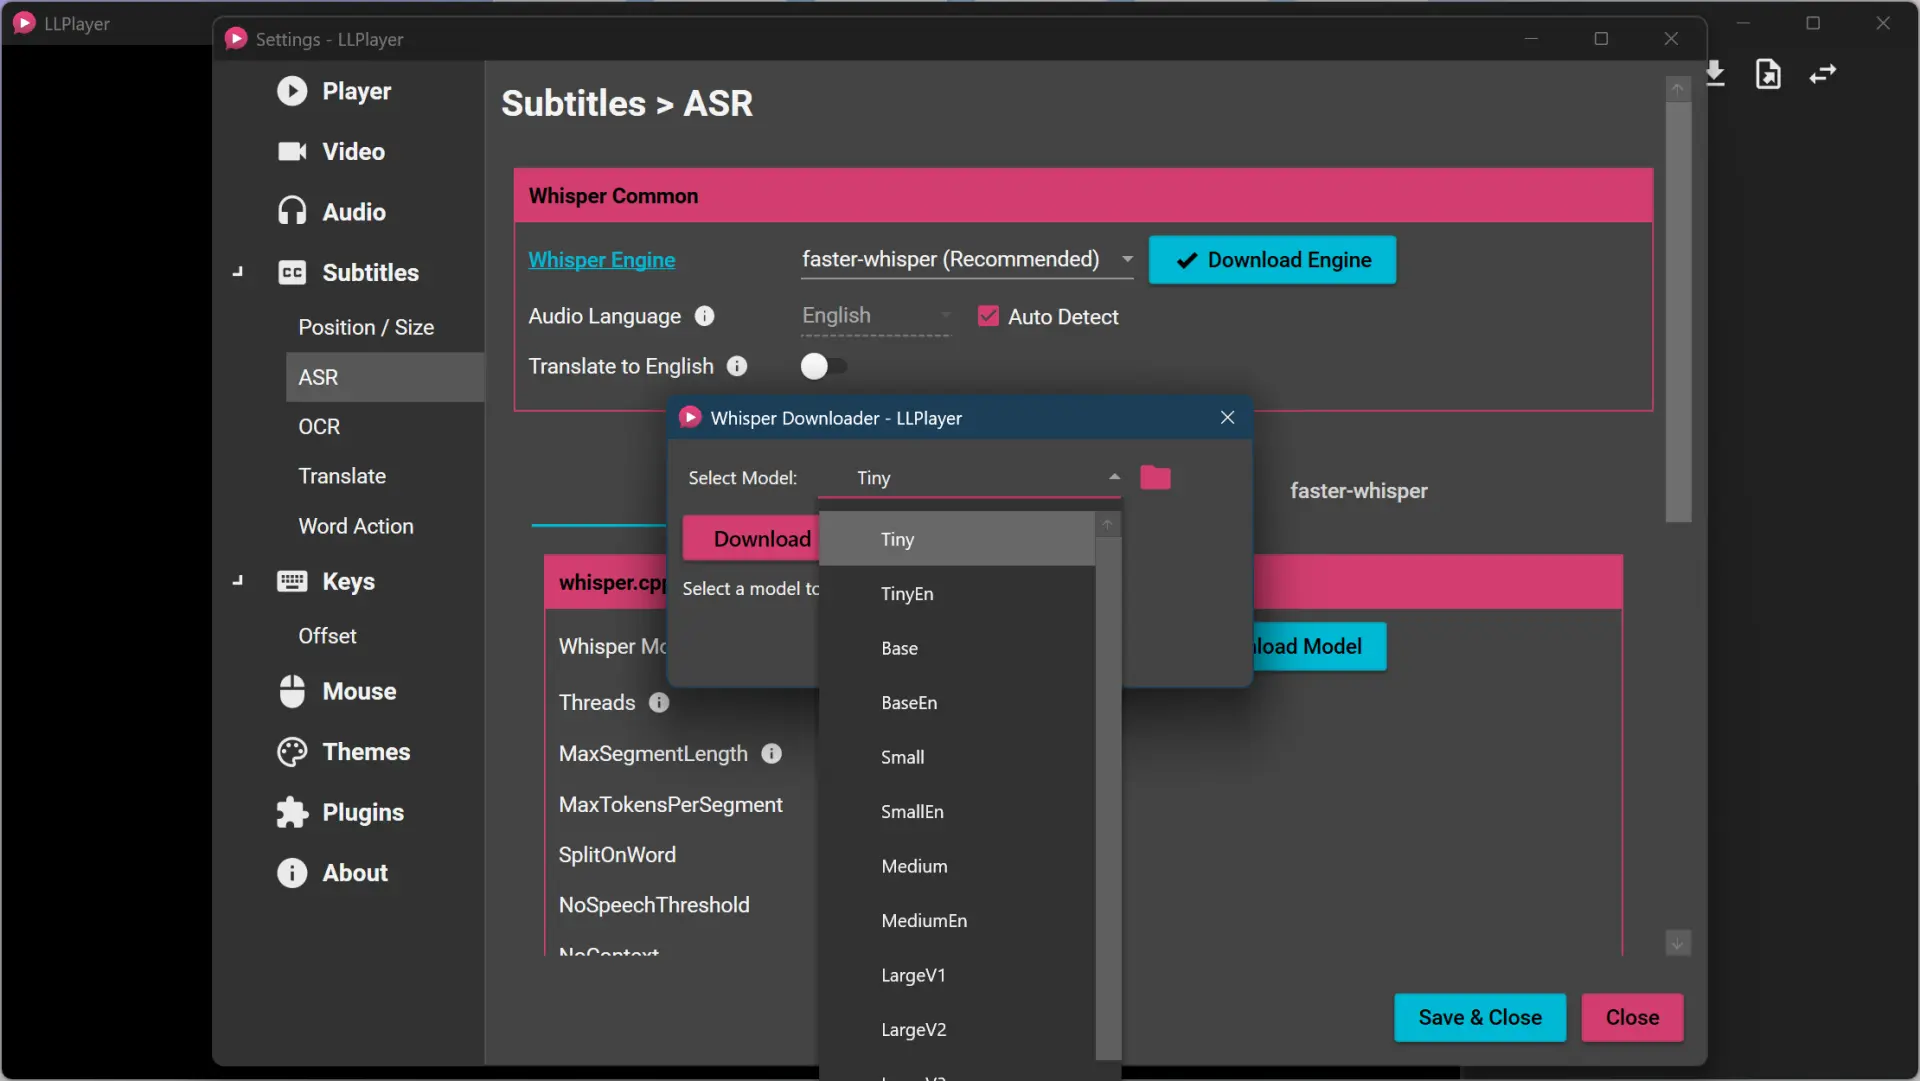This screenshot has width=1920, height=1081.
Task: Click the Download Model button
Action: pyautogui.click(x=1318, y=647)
